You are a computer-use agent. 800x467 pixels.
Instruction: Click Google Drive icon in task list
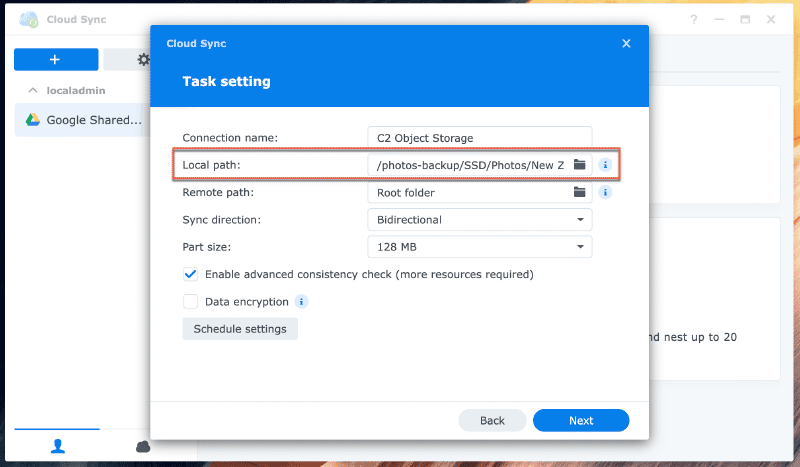click(32, 120)
